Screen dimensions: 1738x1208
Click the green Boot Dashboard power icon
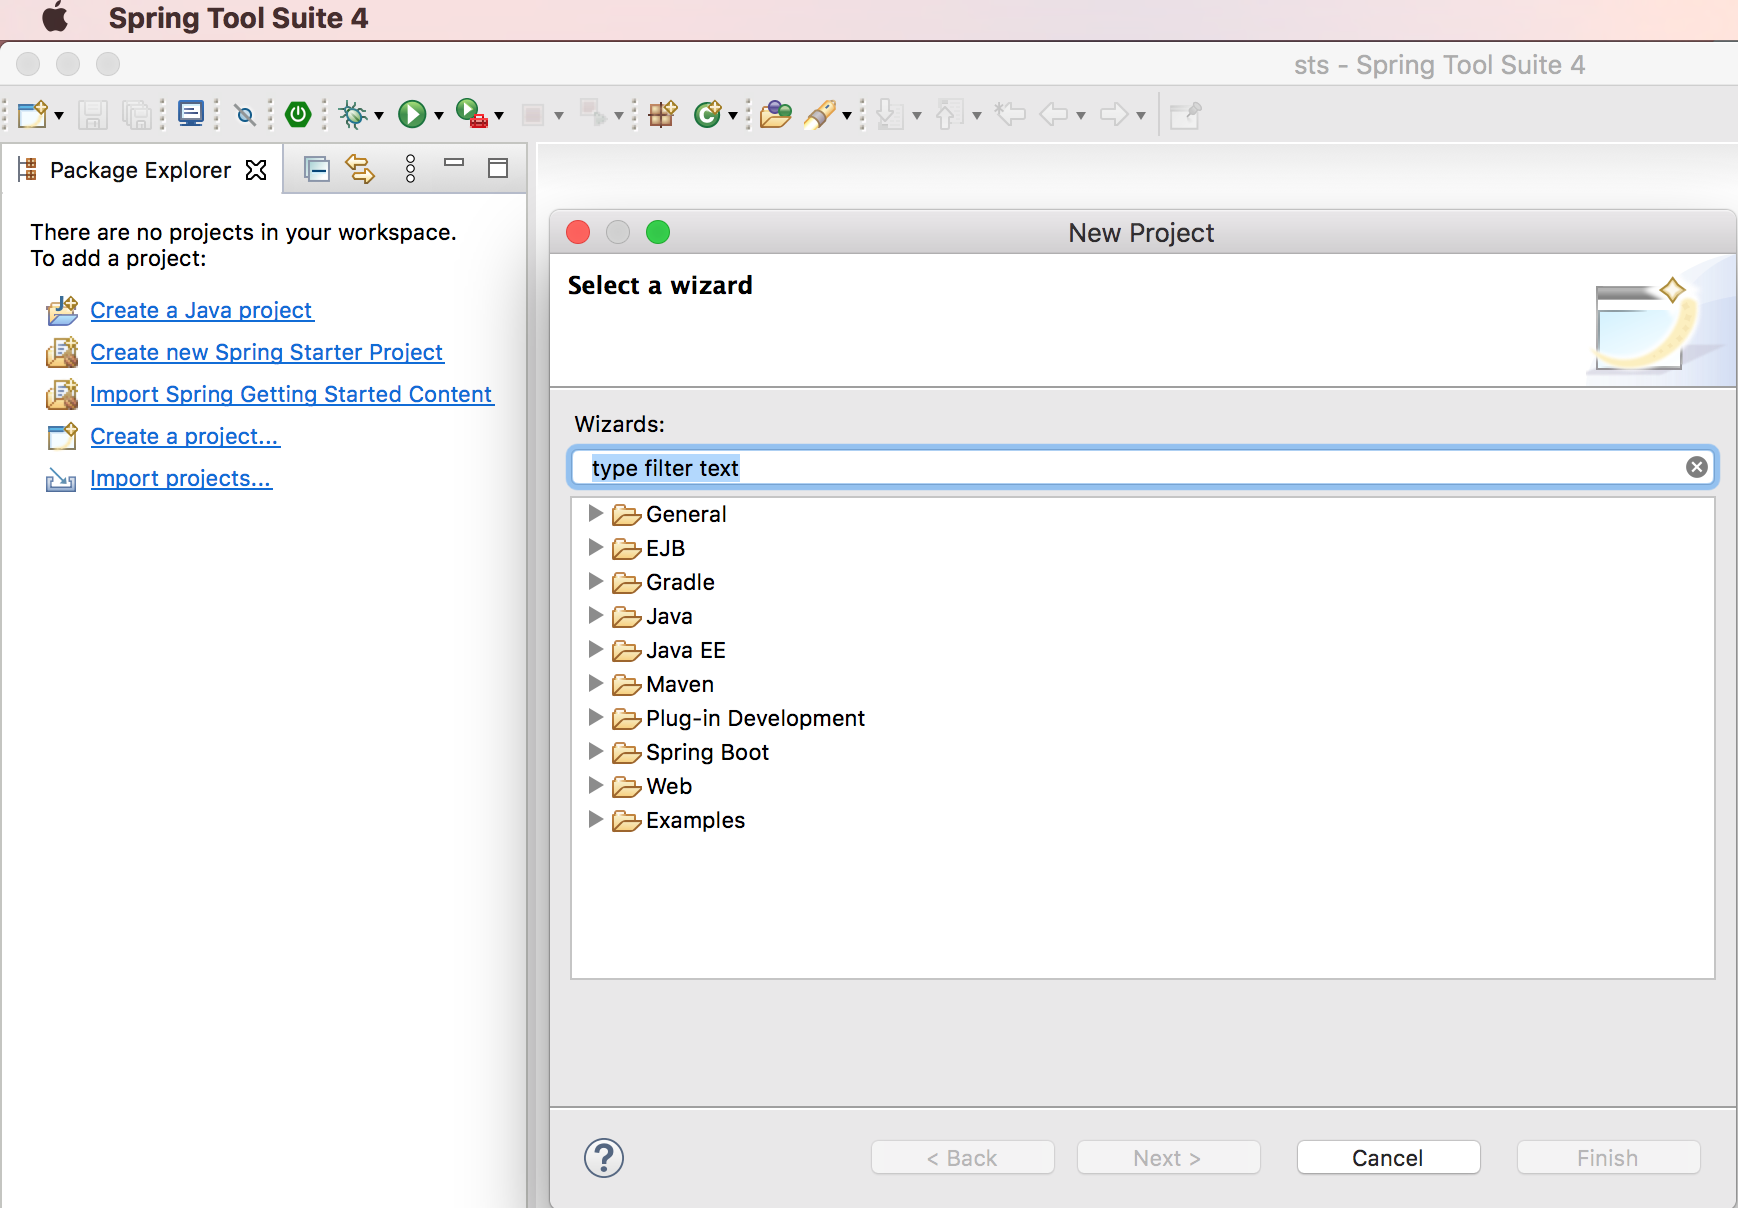coord(298,114)
